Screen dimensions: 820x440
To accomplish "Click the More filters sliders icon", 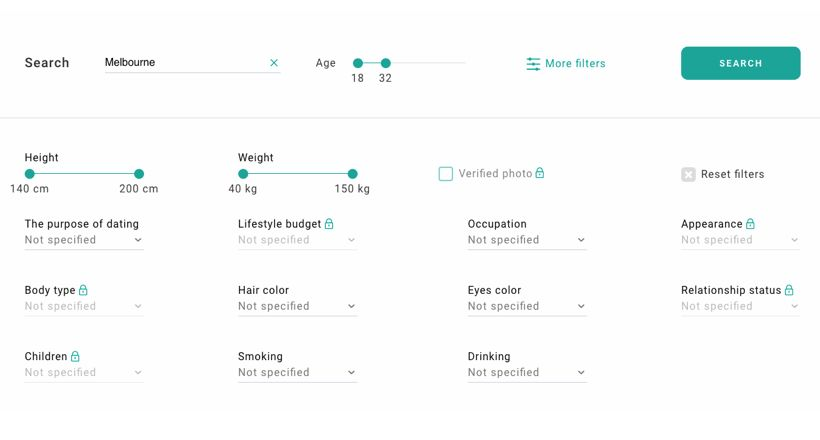I will pos(533,63).
